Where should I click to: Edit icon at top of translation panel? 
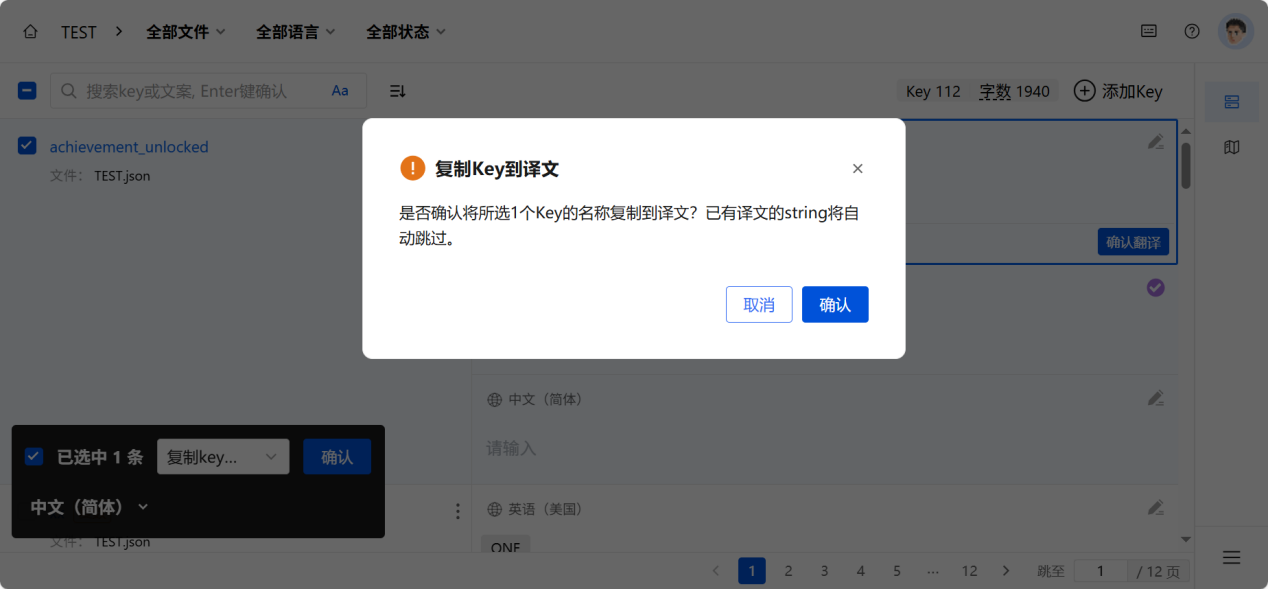1156,142
